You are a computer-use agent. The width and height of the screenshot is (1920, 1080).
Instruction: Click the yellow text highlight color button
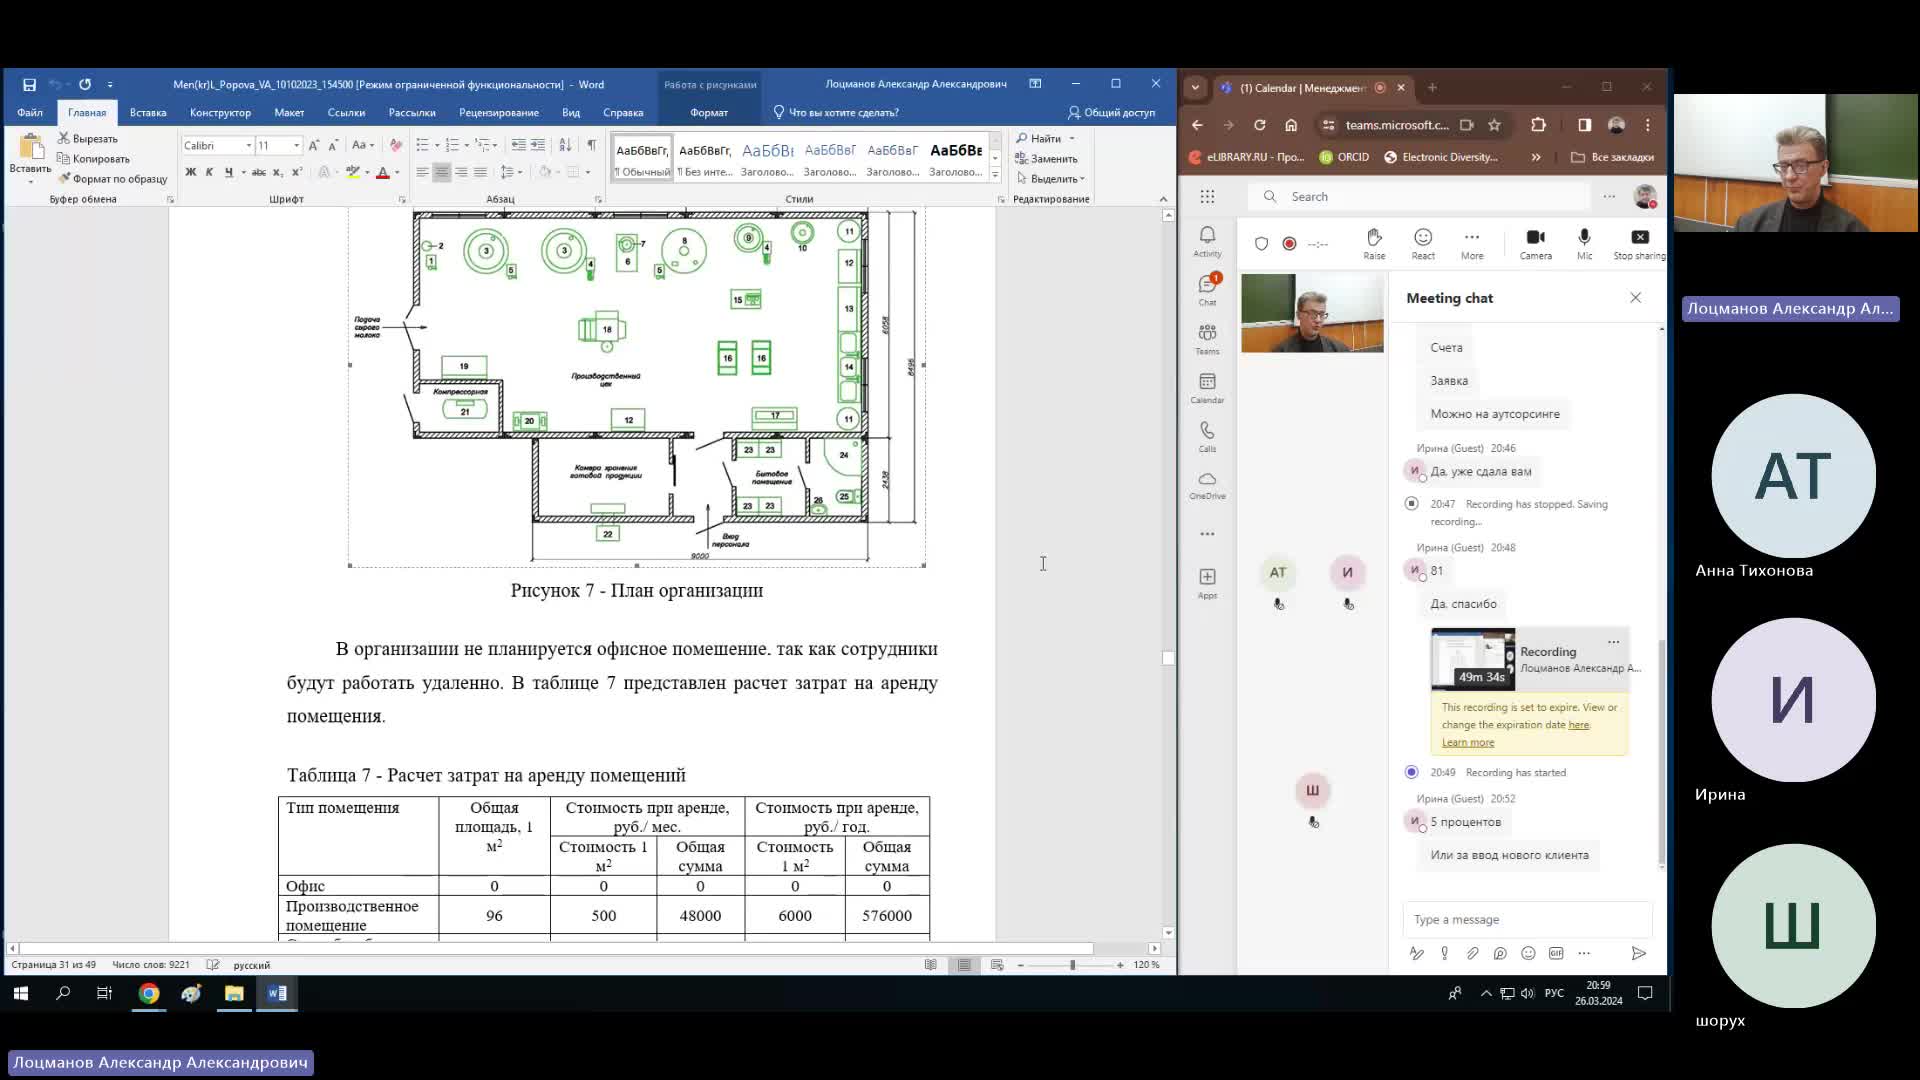pos(352,173)
